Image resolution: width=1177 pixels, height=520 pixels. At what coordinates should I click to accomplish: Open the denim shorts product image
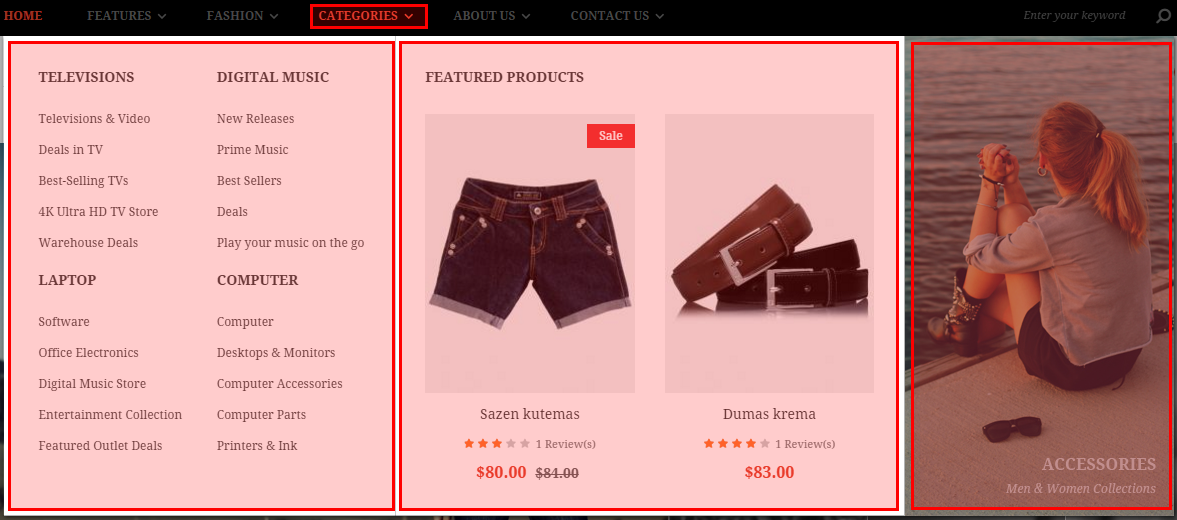(x=530, y=254)
